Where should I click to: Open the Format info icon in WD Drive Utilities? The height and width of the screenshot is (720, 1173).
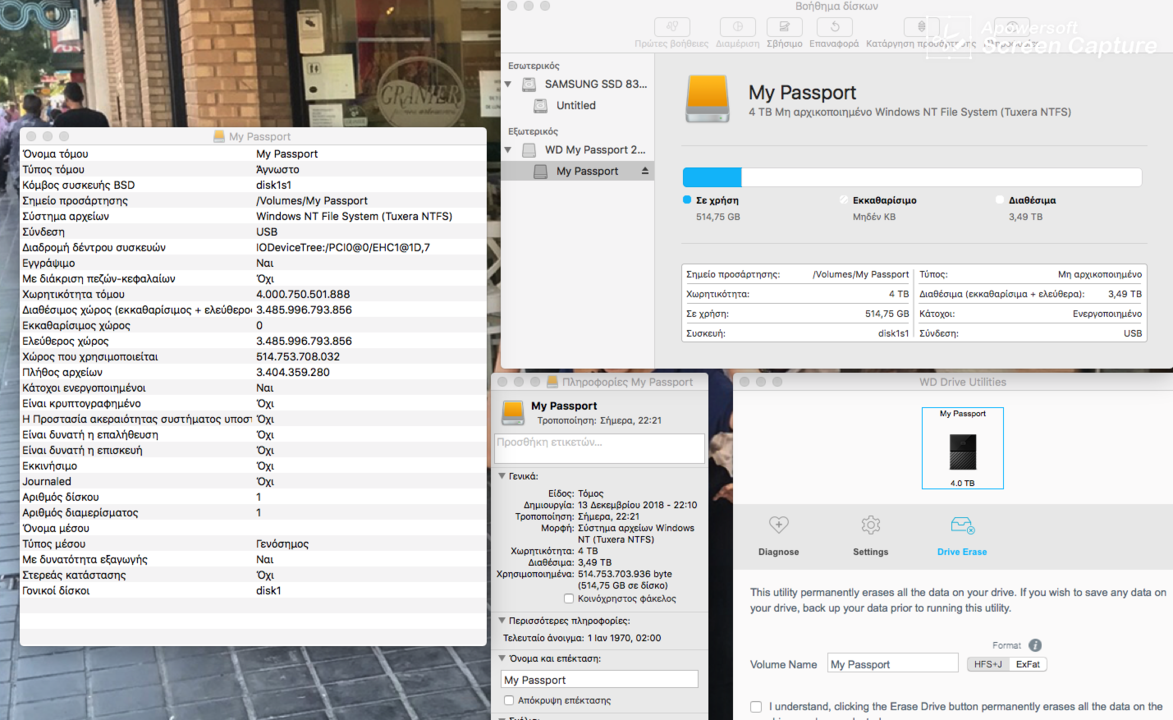pos(1035,645)
